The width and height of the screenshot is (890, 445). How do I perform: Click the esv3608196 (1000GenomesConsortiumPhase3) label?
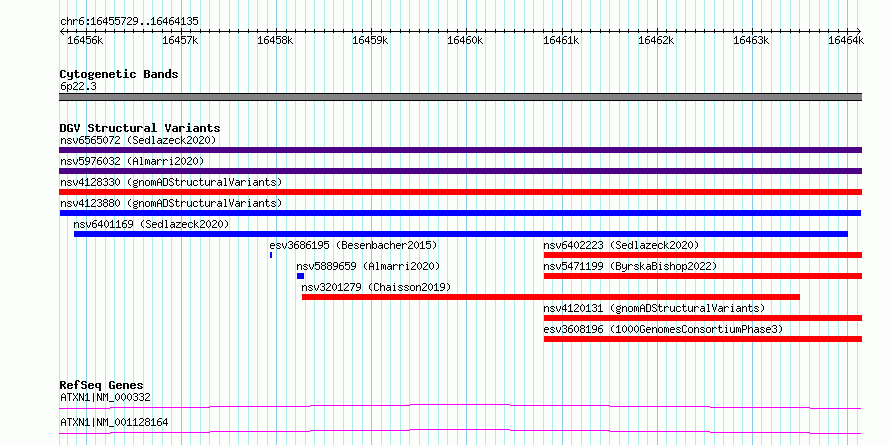663,329
